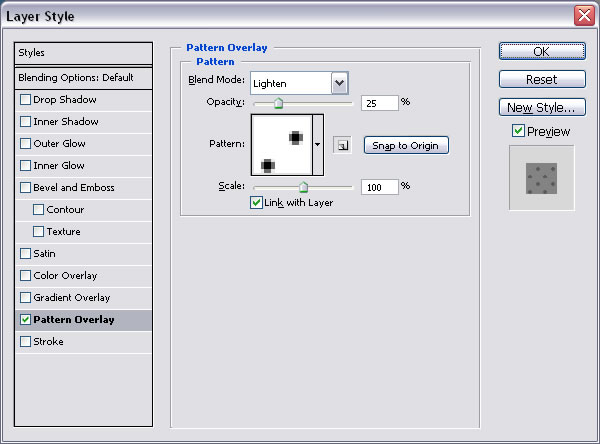Check the Gradient Overlay box
This screenshot has height=444, width=600.
(x=25, y=298)
